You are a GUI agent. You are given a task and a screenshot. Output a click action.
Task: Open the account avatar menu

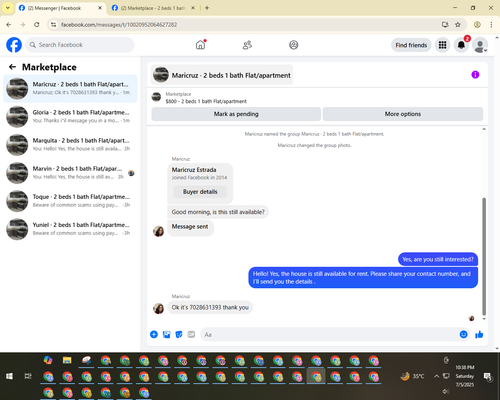tap(480, 46)
